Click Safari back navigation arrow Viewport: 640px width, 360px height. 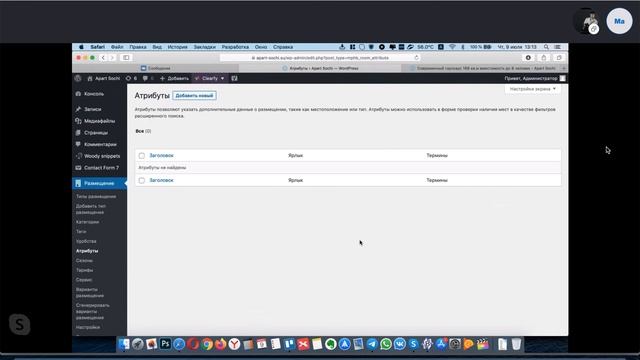pos(103,58)
